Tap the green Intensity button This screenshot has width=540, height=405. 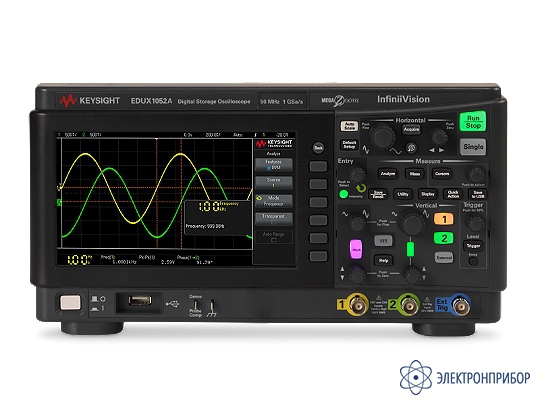[x=344, y=195]
